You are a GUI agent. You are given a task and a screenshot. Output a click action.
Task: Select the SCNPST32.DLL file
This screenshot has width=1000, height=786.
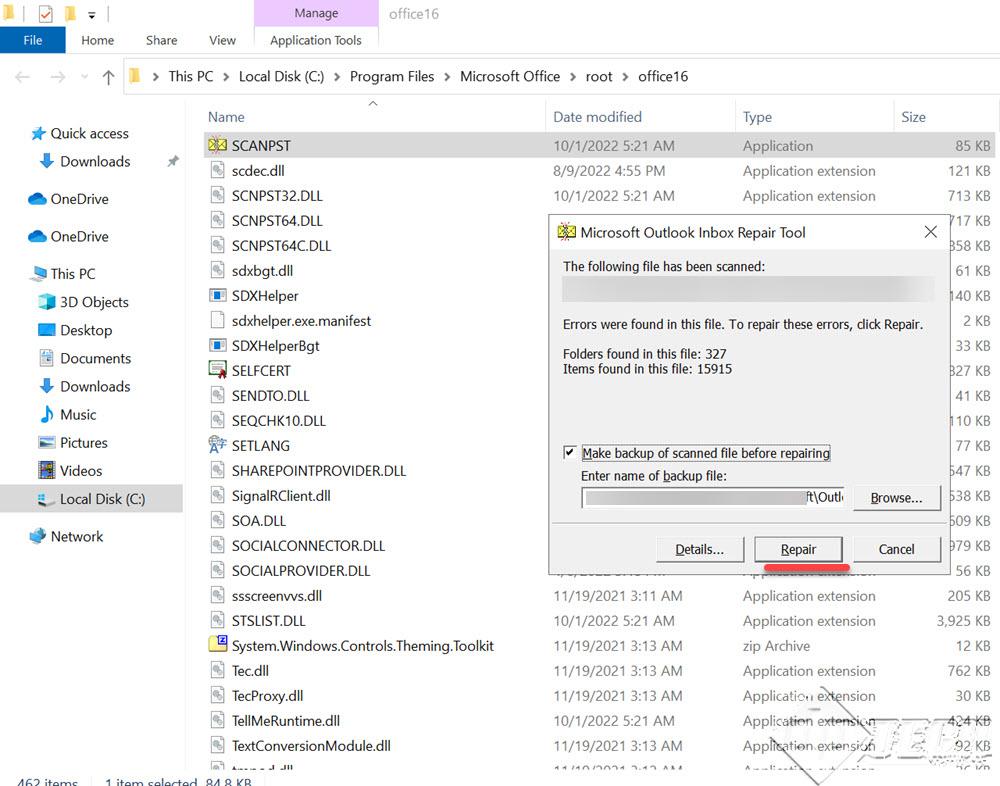point(277,195)
